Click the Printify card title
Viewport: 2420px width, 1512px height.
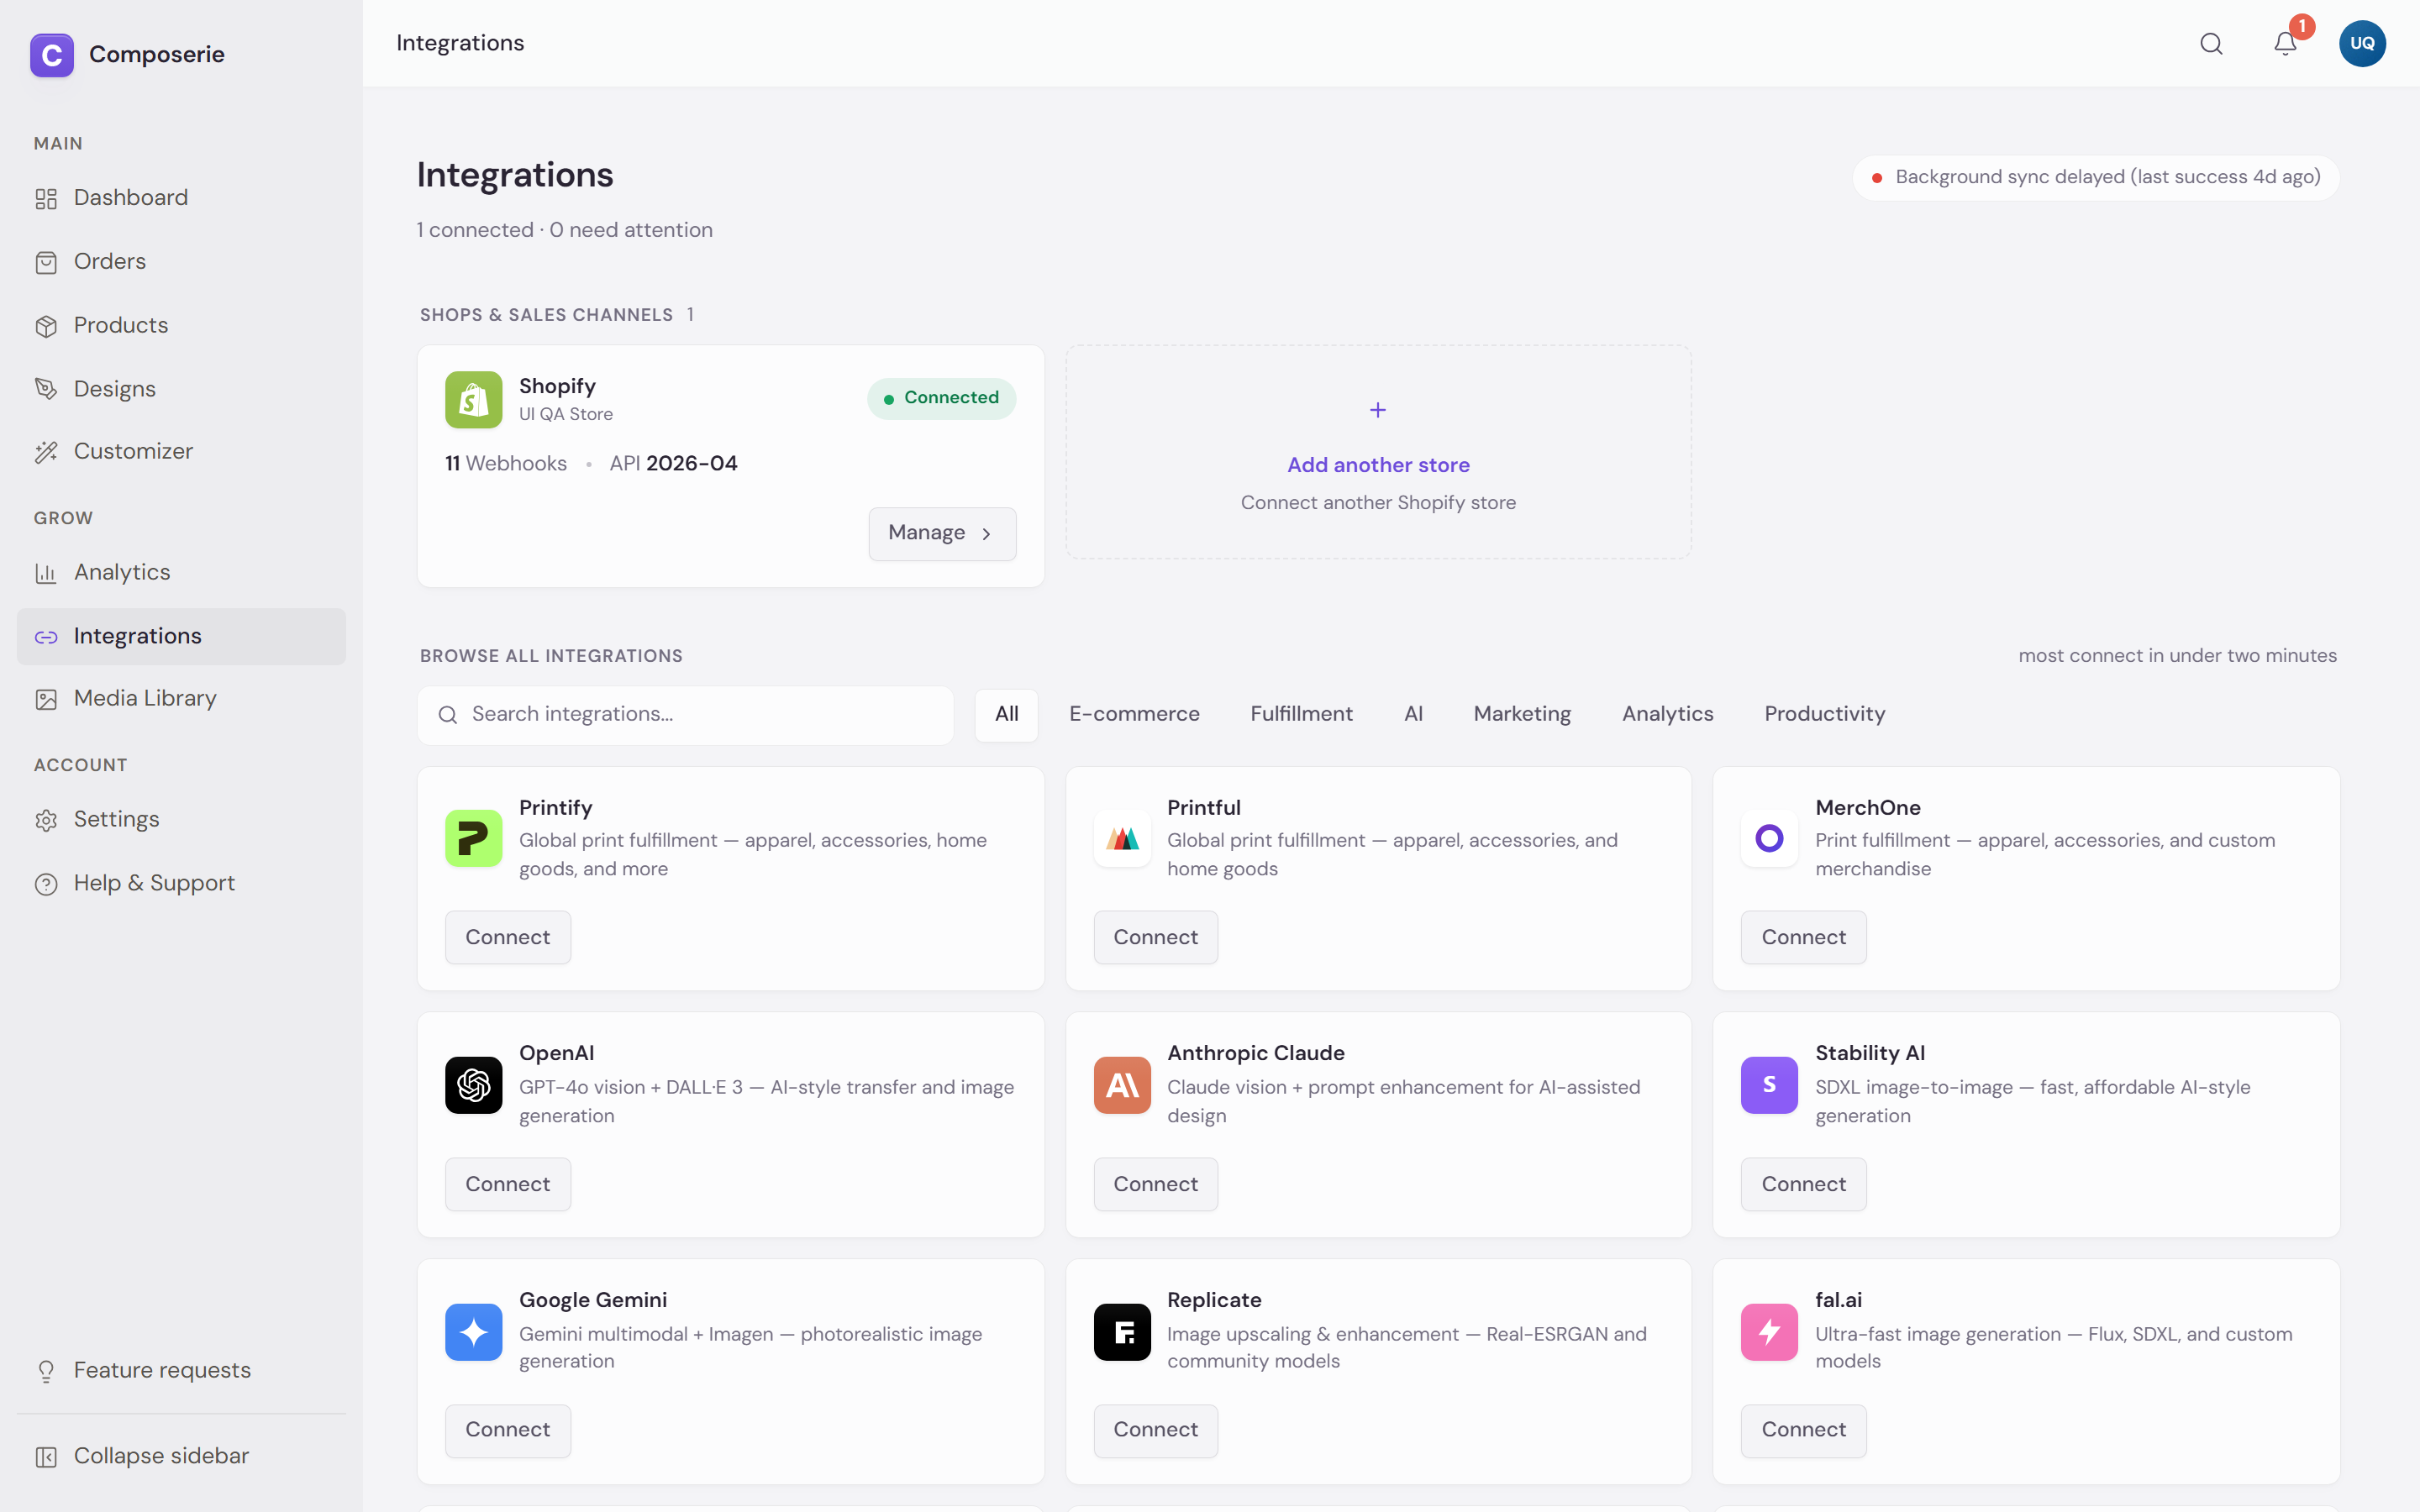coord(556,808)
